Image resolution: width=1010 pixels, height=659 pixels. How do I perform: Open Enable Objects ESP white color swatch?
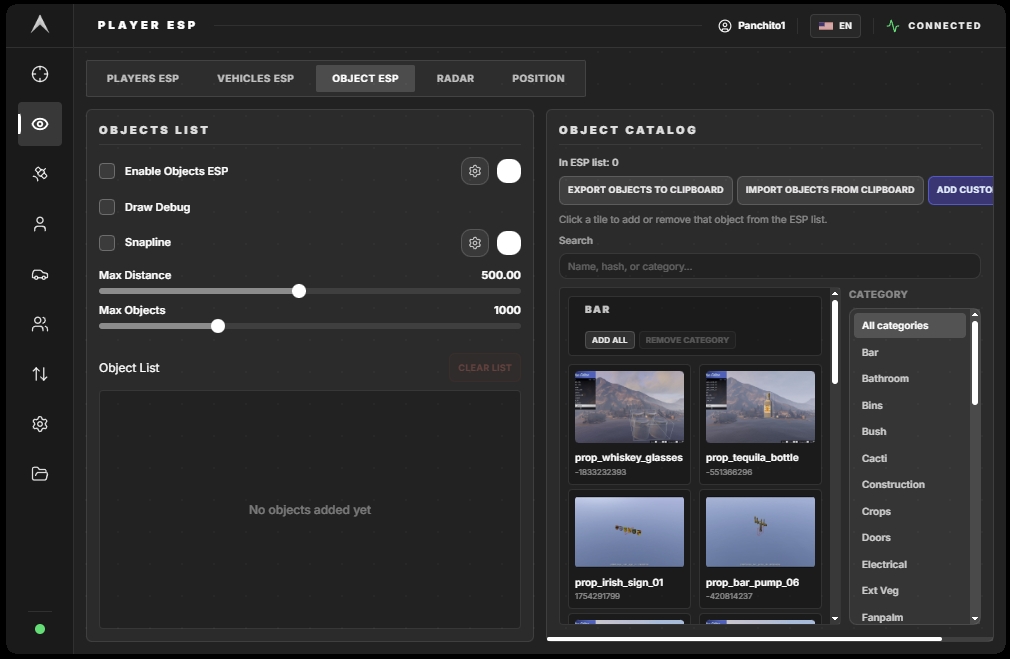click(x=509, y=171)
